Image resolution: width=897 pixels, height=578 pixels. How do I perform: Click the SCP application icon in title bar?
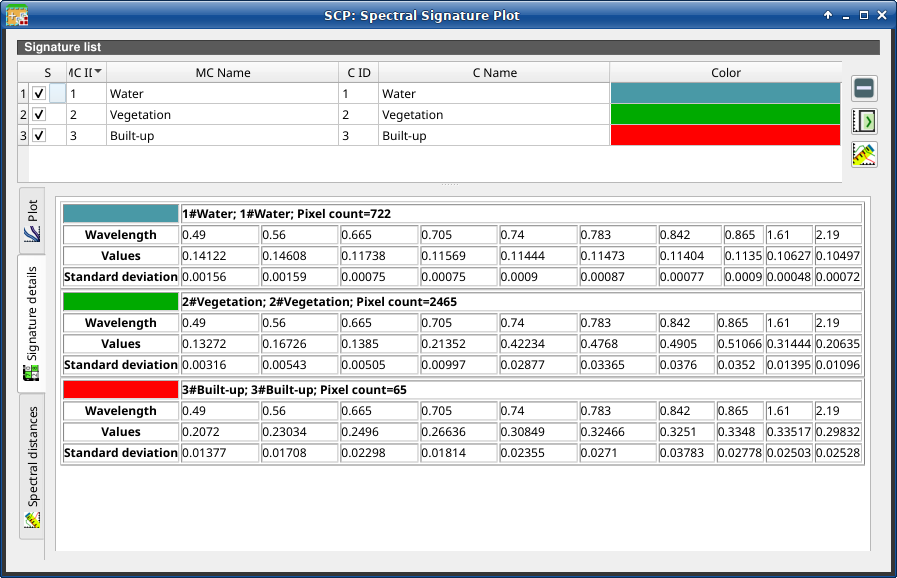click(17, 15)
